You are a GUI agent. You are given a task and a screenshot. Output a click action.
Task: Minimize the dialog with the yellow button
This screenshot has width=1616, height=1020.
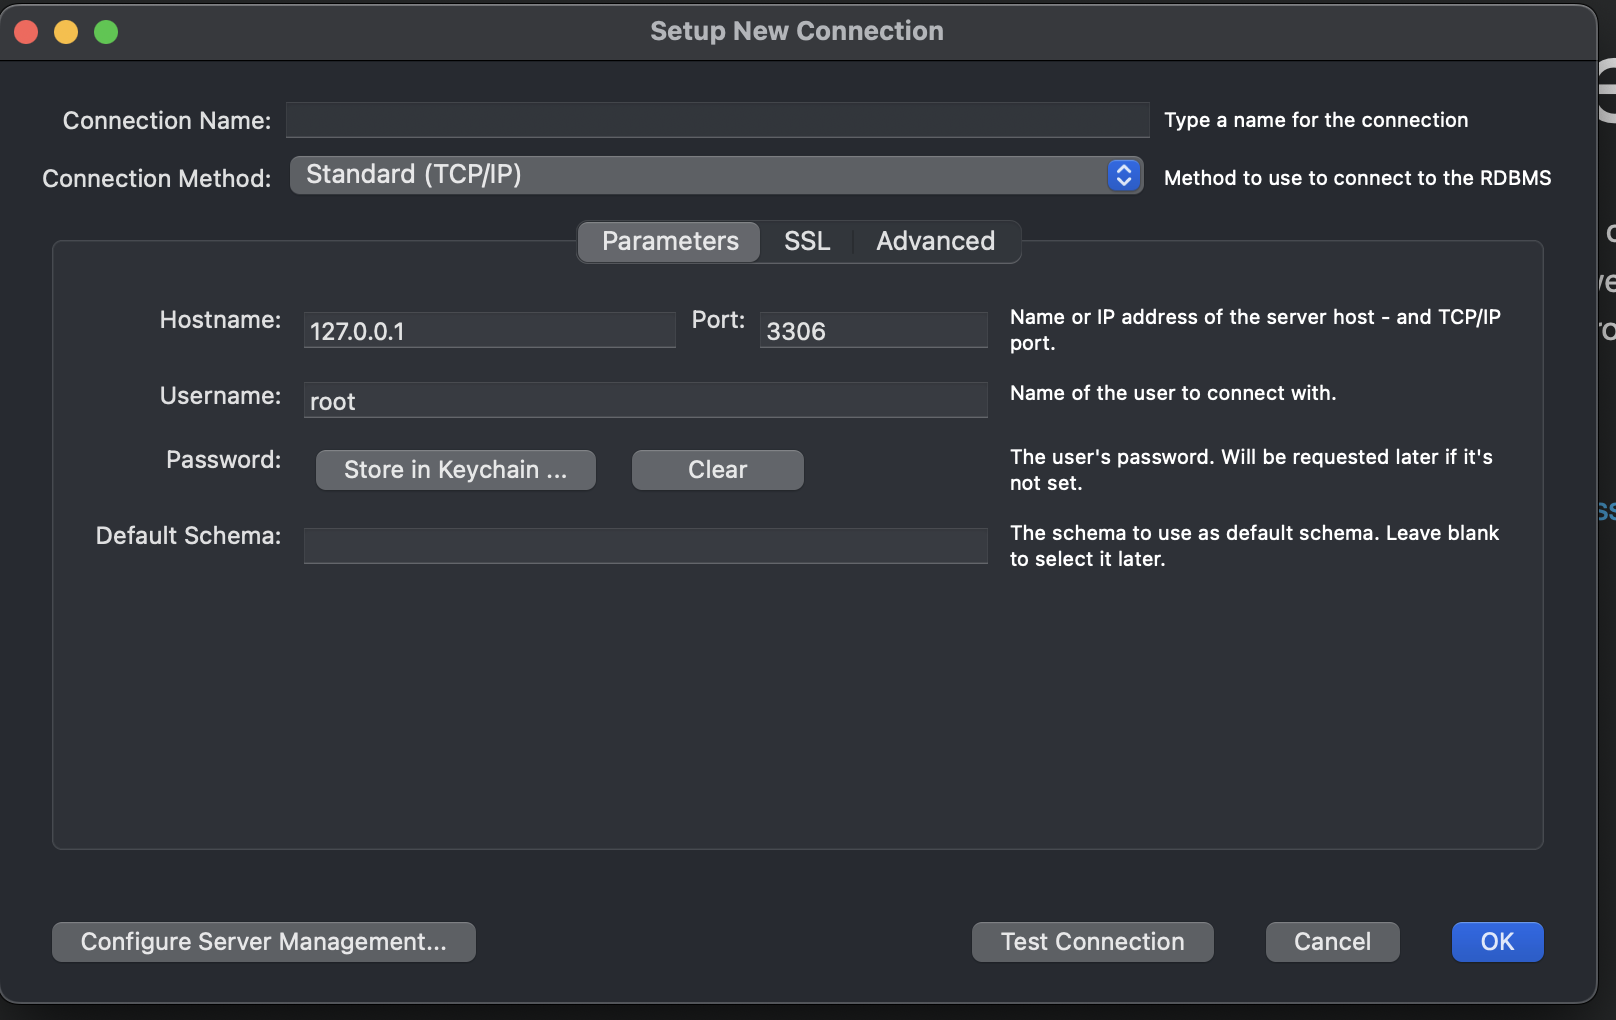tap(66, 32)
